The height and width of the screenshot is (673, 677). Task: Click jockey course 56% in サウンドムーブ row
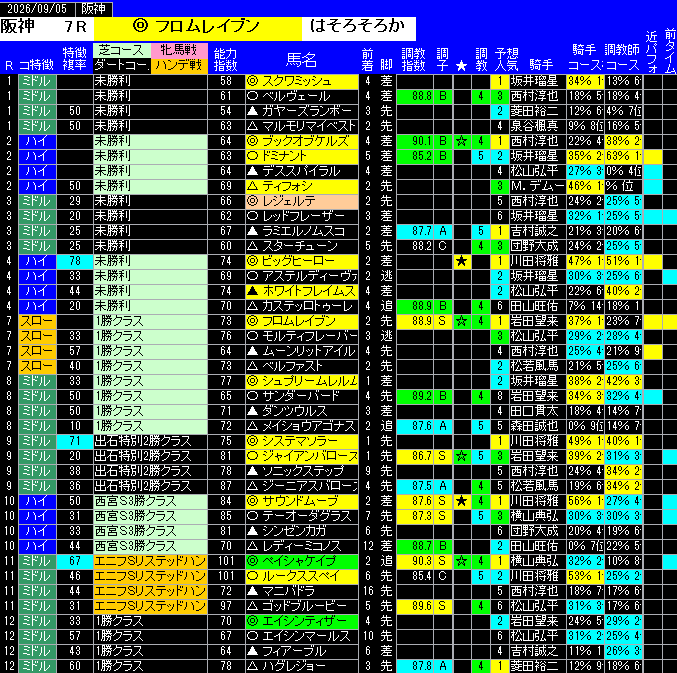pos(585,501)
